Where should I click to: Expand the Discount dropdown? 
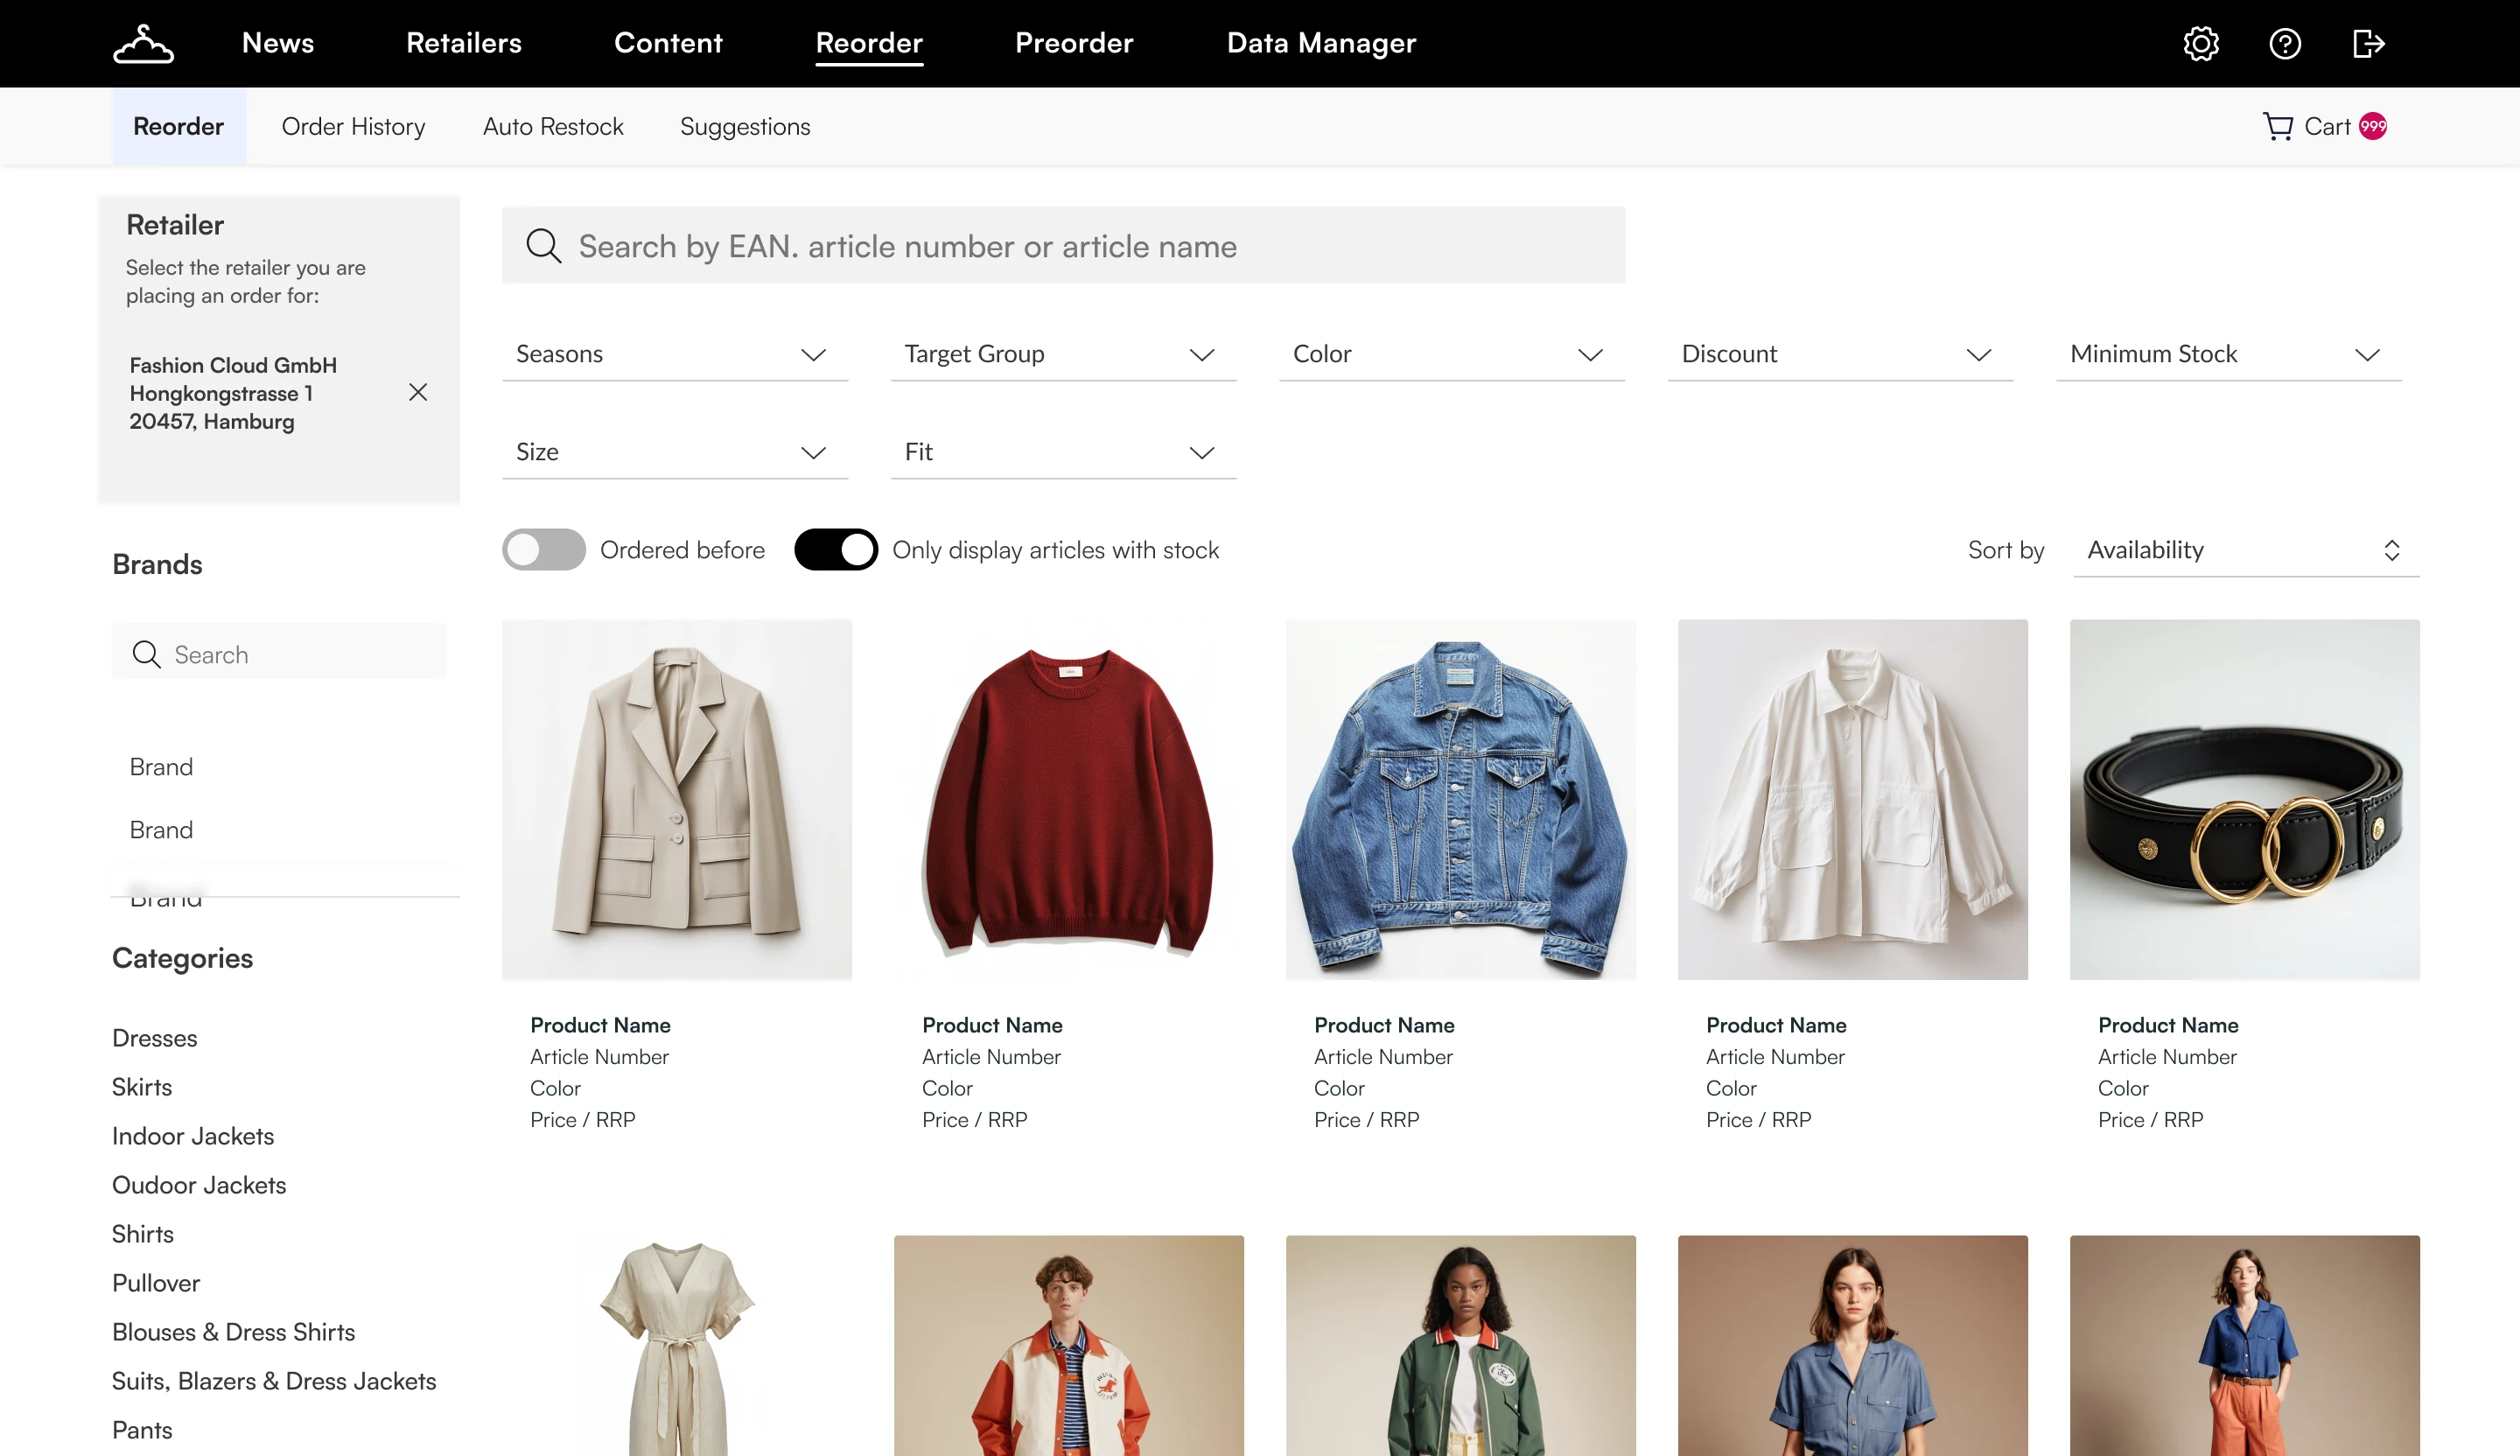tap(1840, 354)
